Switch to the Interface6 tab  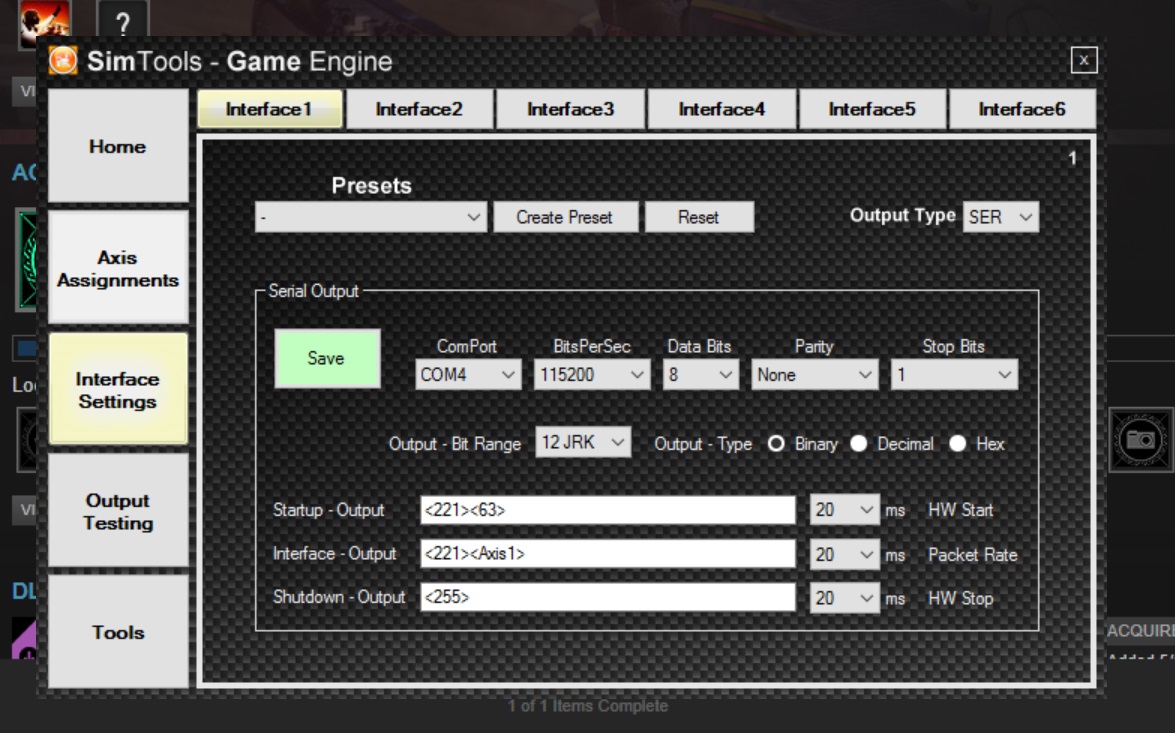pyautogui.click(x=1022, y=109)
